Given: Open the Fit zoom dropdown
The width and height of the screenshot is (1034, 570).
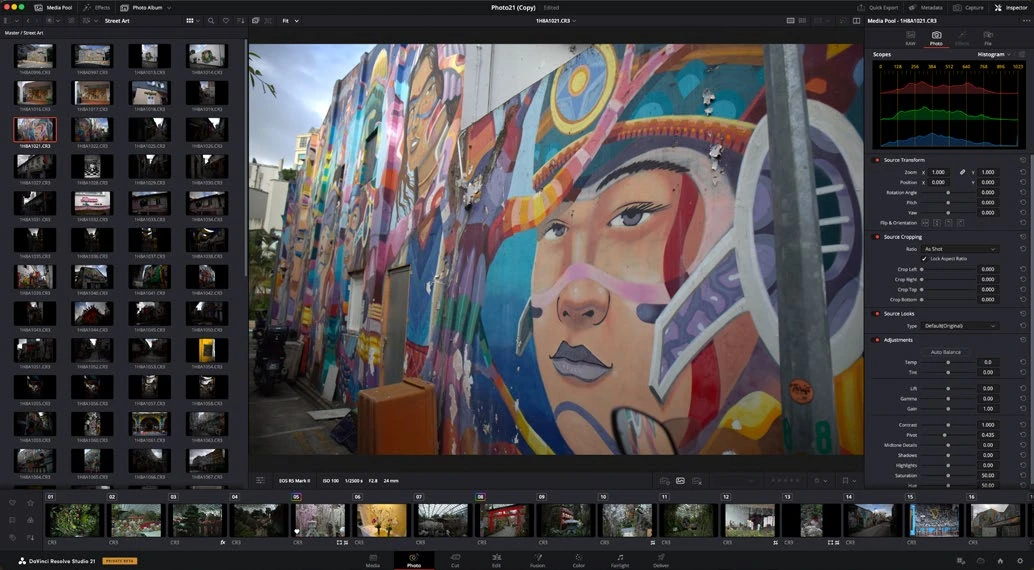Looking at the screenshot, I should 290,20.
